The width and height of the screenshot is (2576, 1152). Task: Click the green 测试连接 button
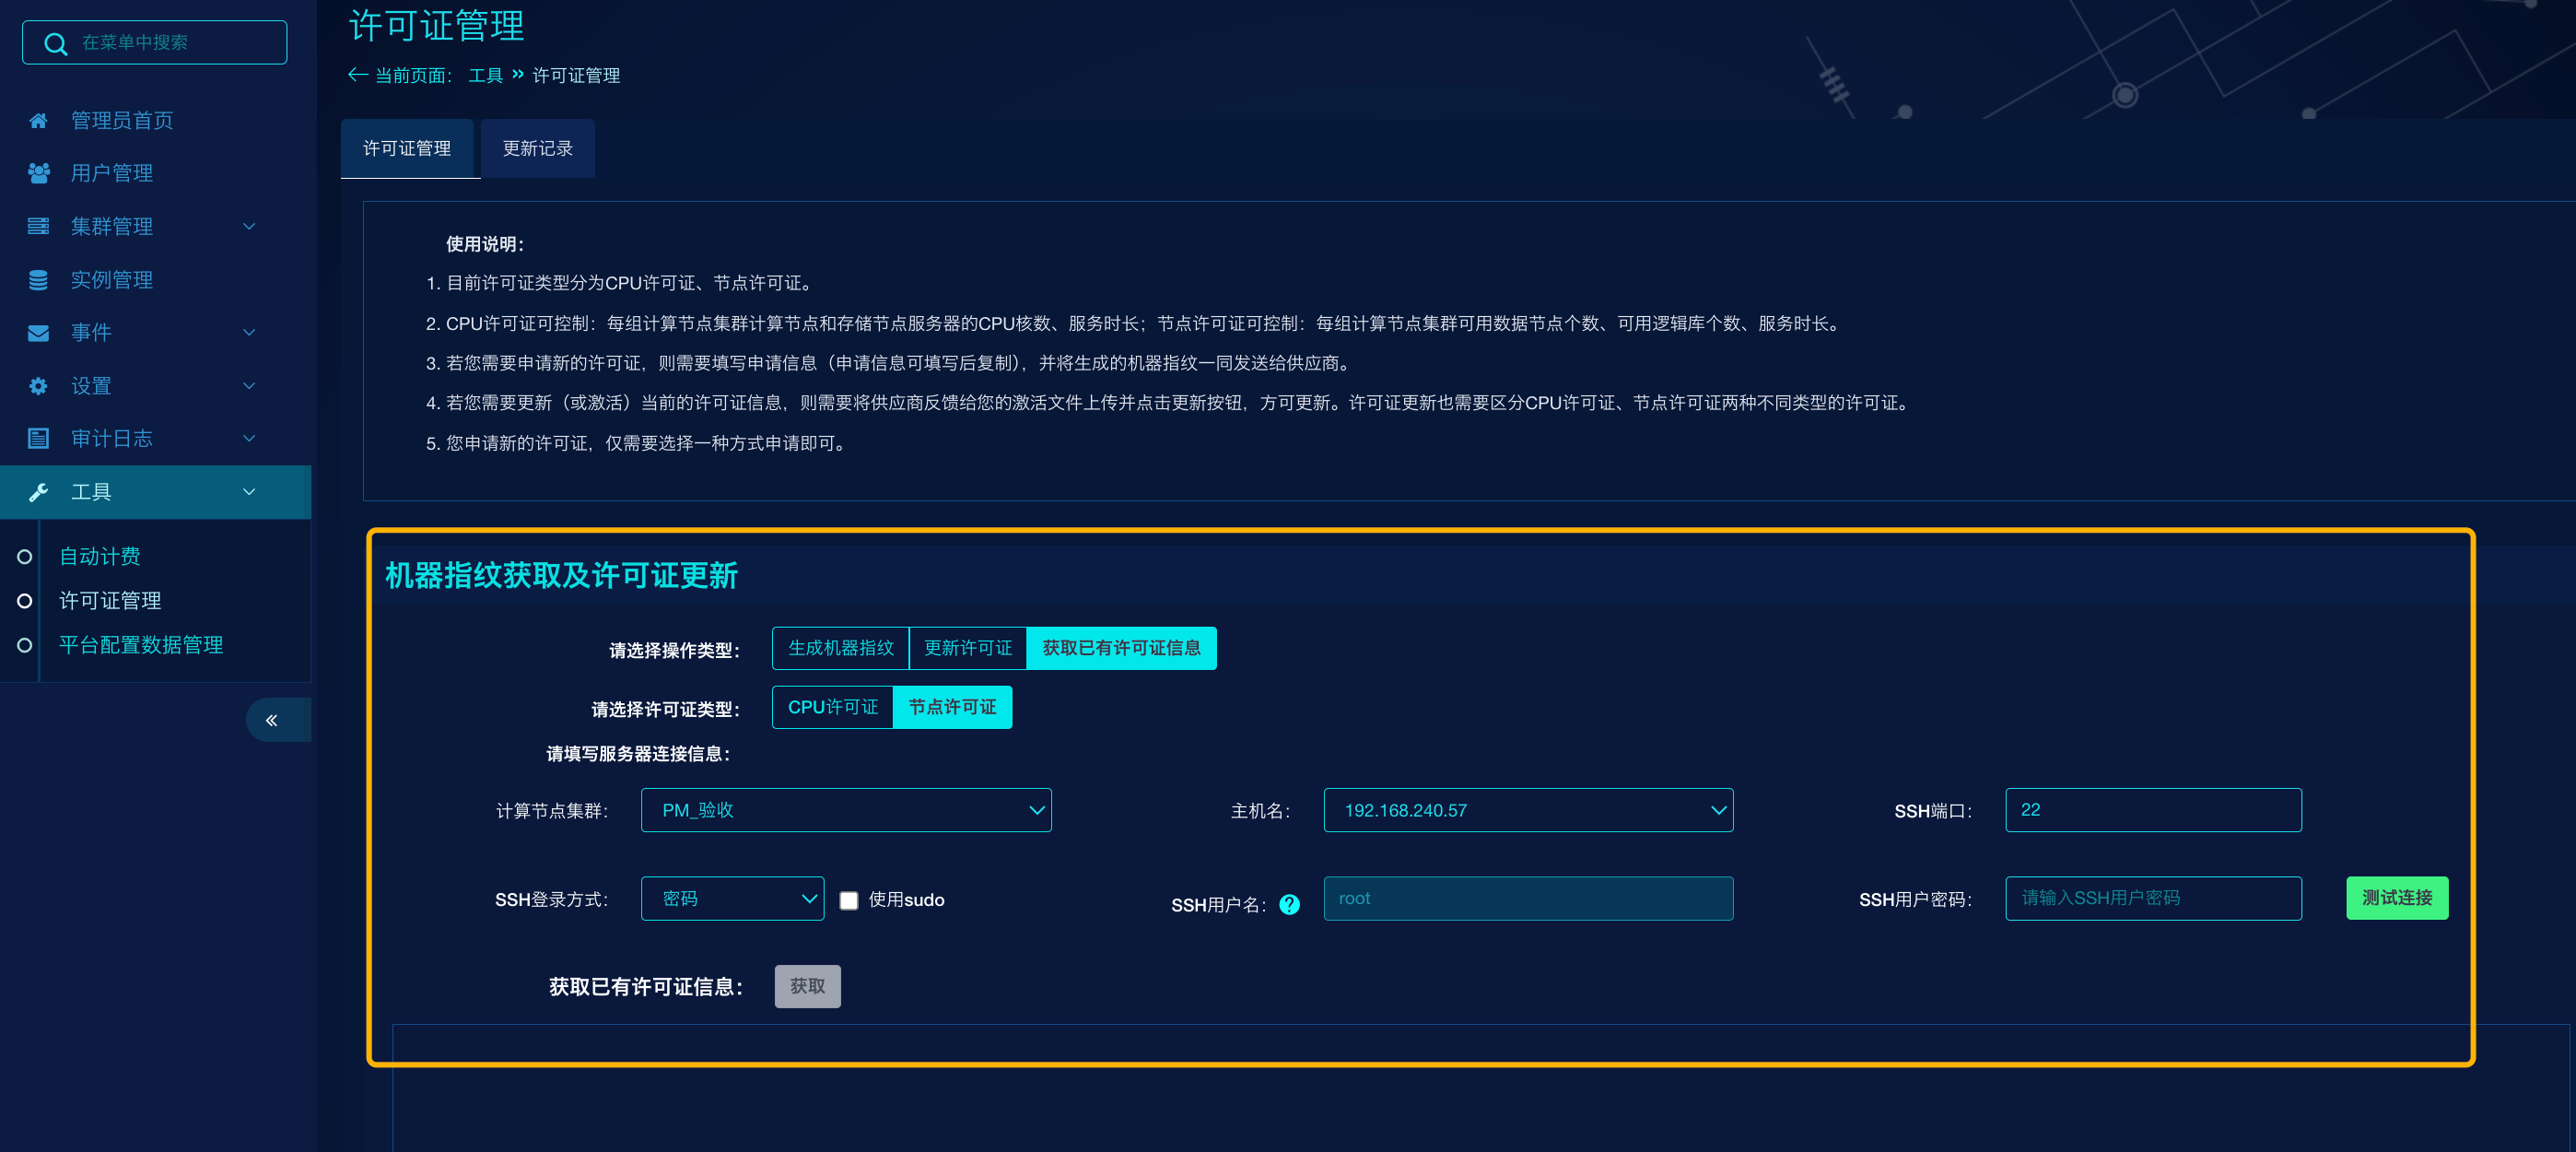pyautogui.click(x=2396, y=898)
